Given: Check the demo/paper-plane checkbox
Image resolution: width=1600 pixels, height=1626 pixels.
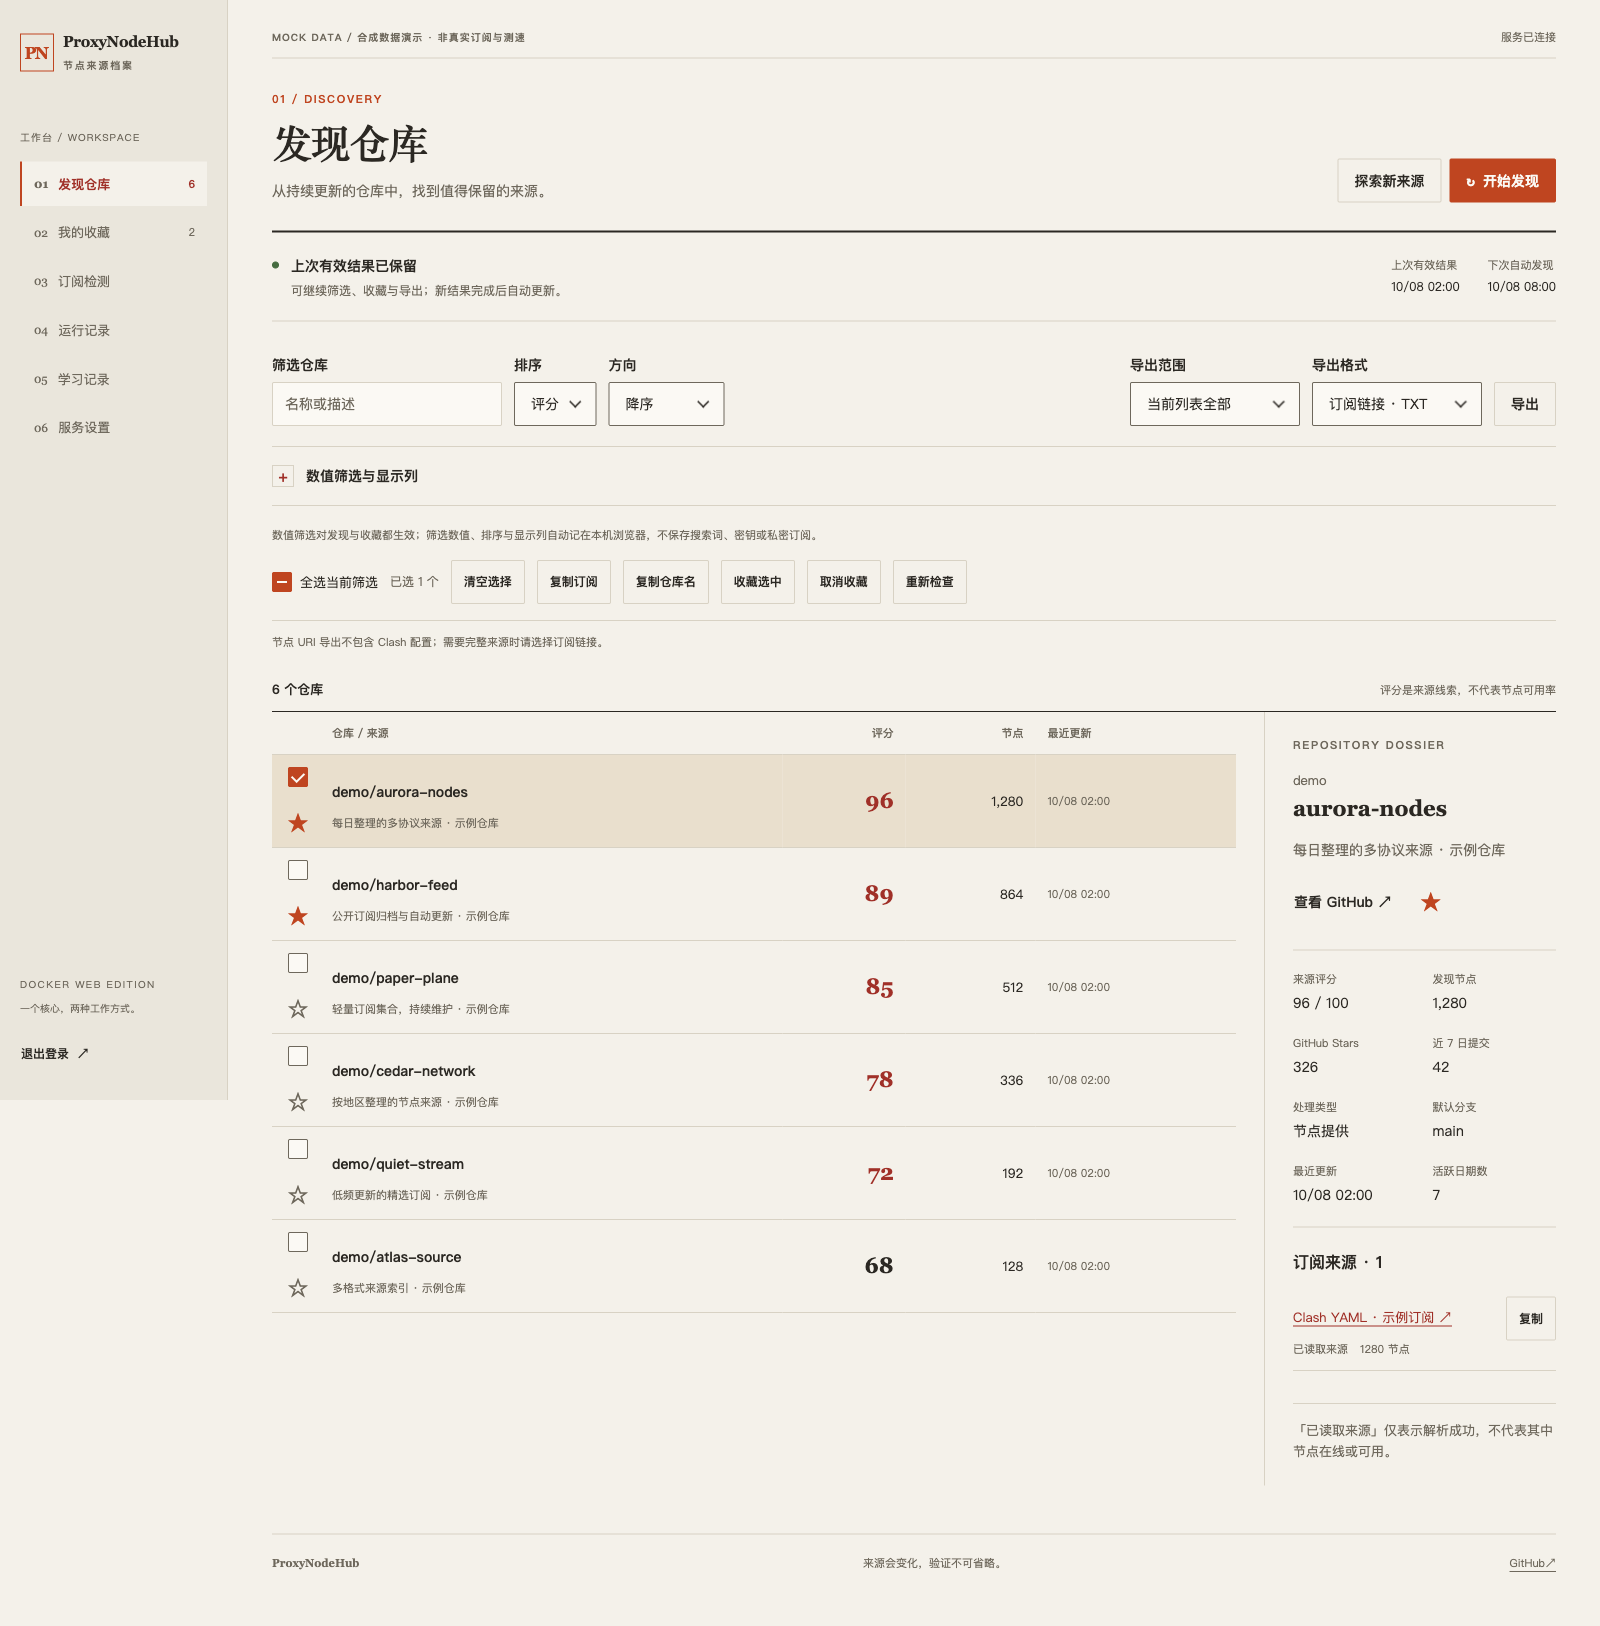Looking at the screenshot, I should (298, 963).
